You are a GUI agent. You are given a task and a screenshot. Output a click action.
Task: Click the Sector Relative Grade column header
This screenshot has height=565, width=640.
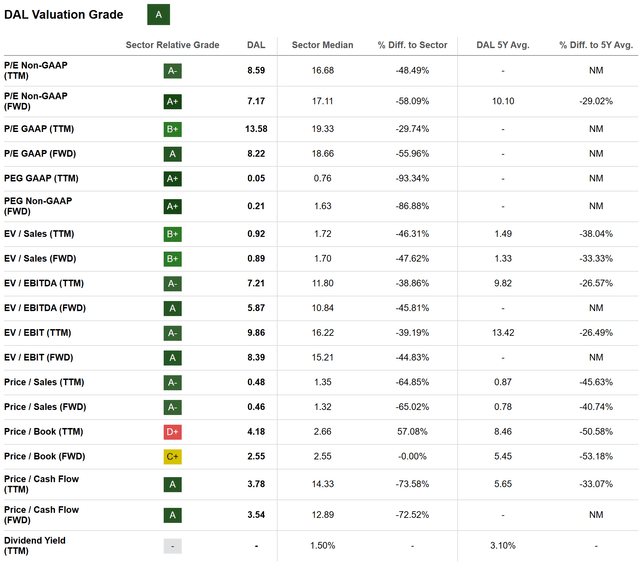point(172,45)
